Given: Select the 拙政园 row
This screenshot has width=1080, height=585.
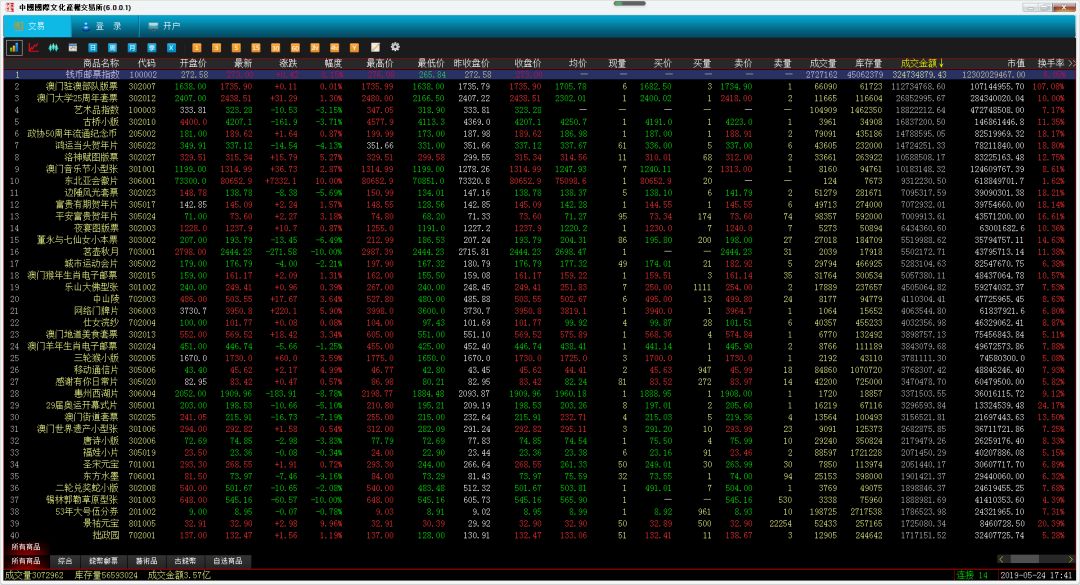Looking at the screenshot, I should pyautogui.click(x=538, y=535).
